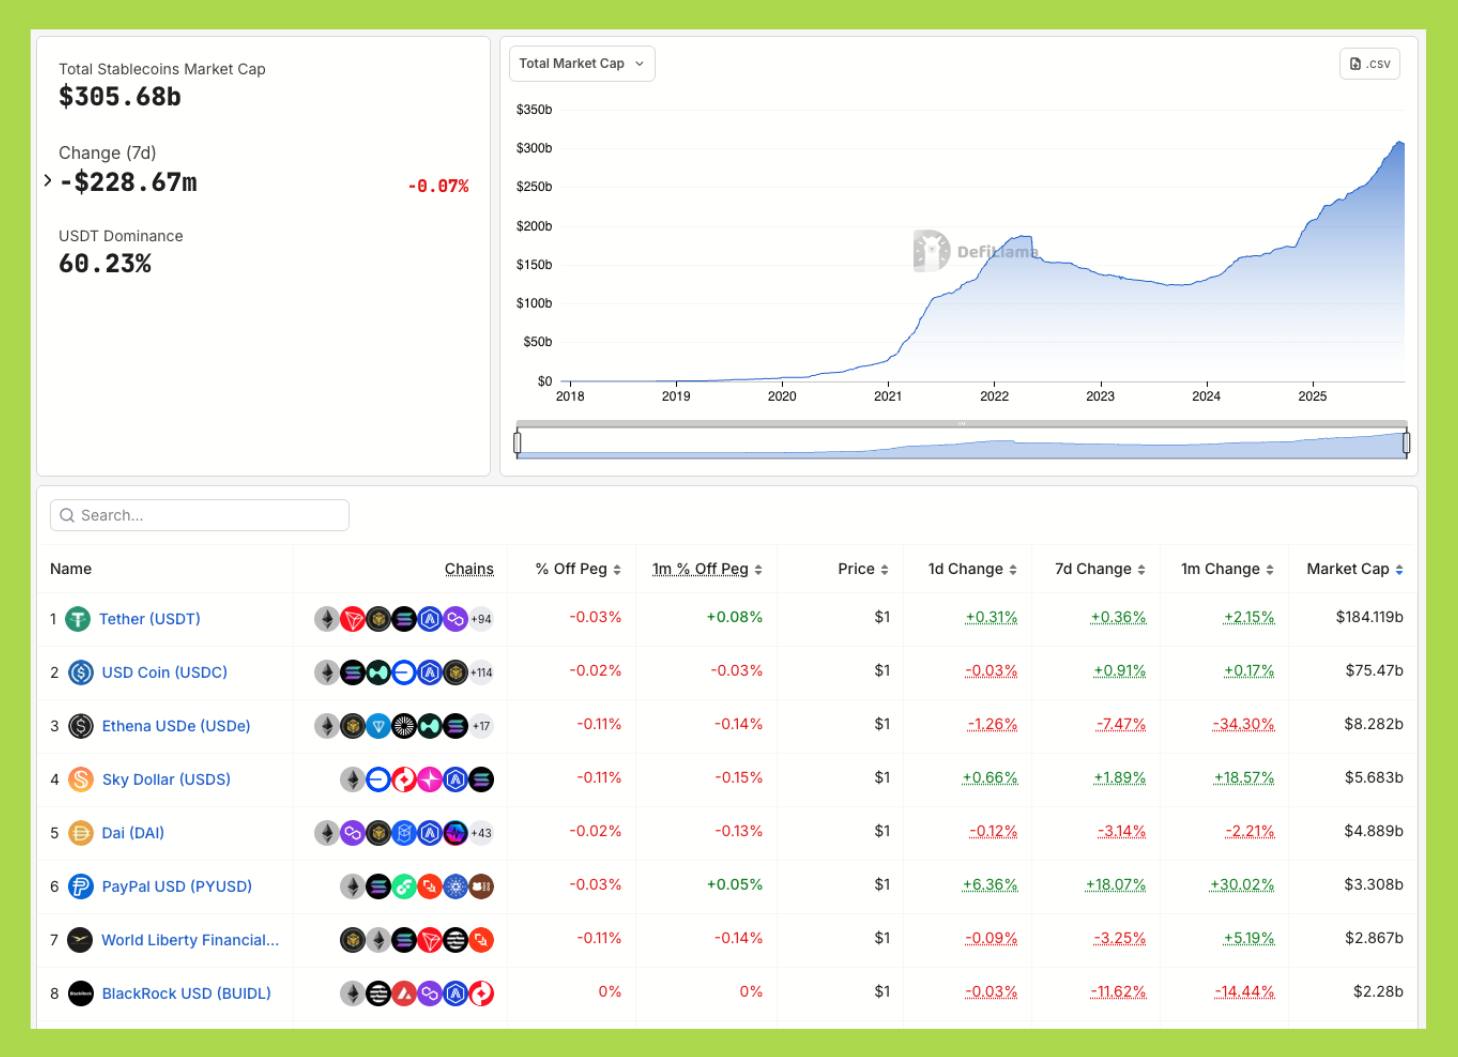Click the search magnifier icon
1458x1057 pixels.
coord(67,515)
